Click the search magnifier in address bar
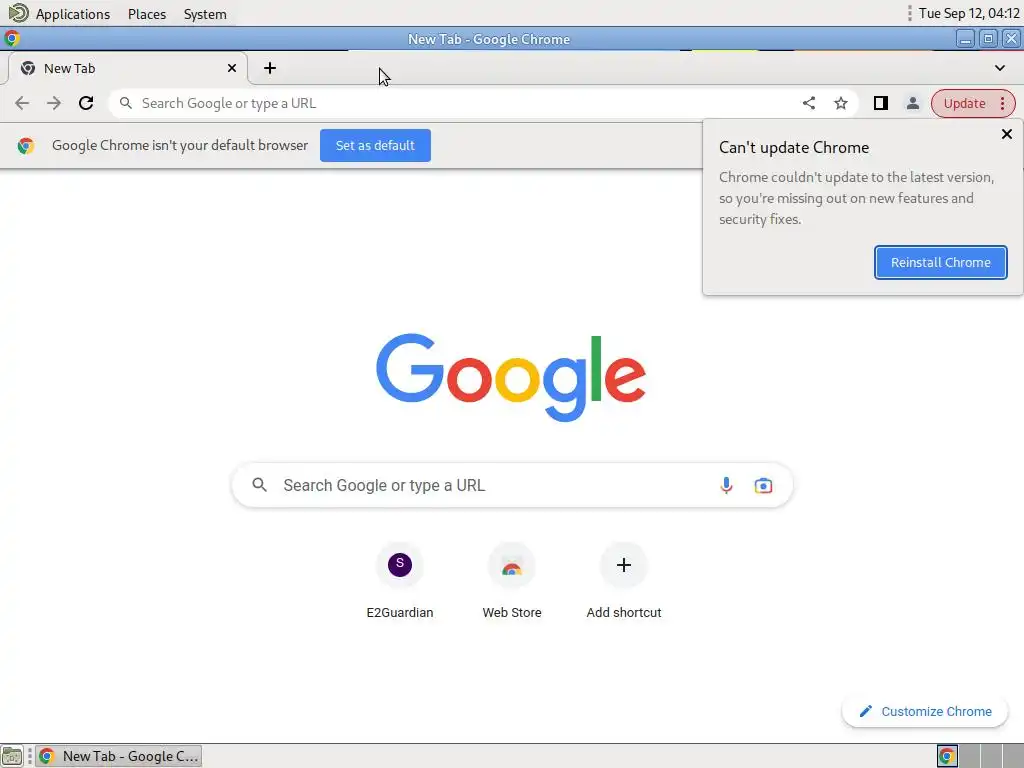 click(x=126, y=103)
